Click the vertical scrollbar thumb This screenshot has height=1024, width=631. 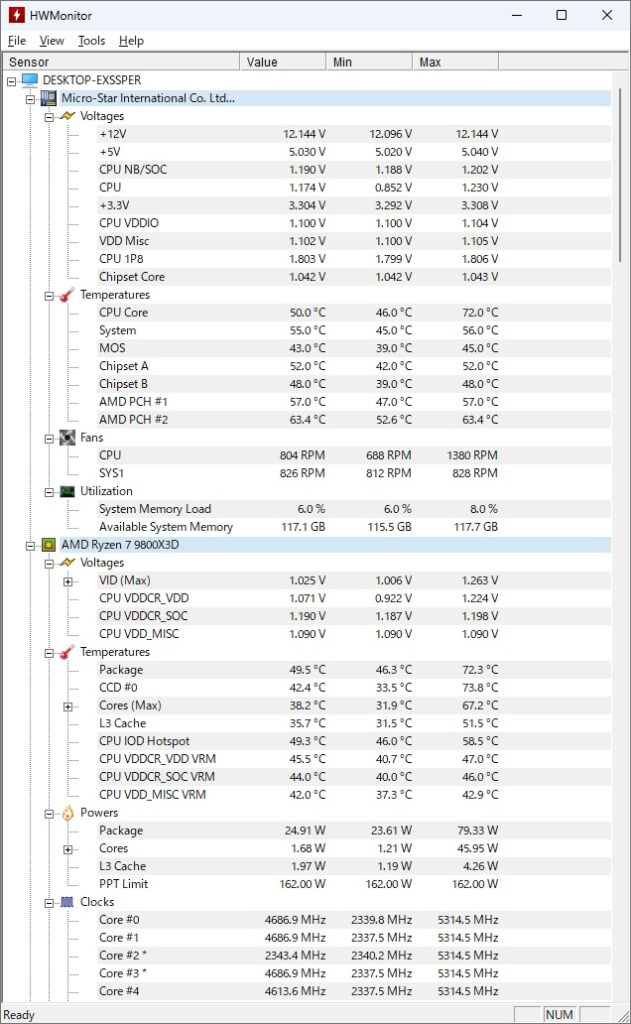tap(620, 175)
